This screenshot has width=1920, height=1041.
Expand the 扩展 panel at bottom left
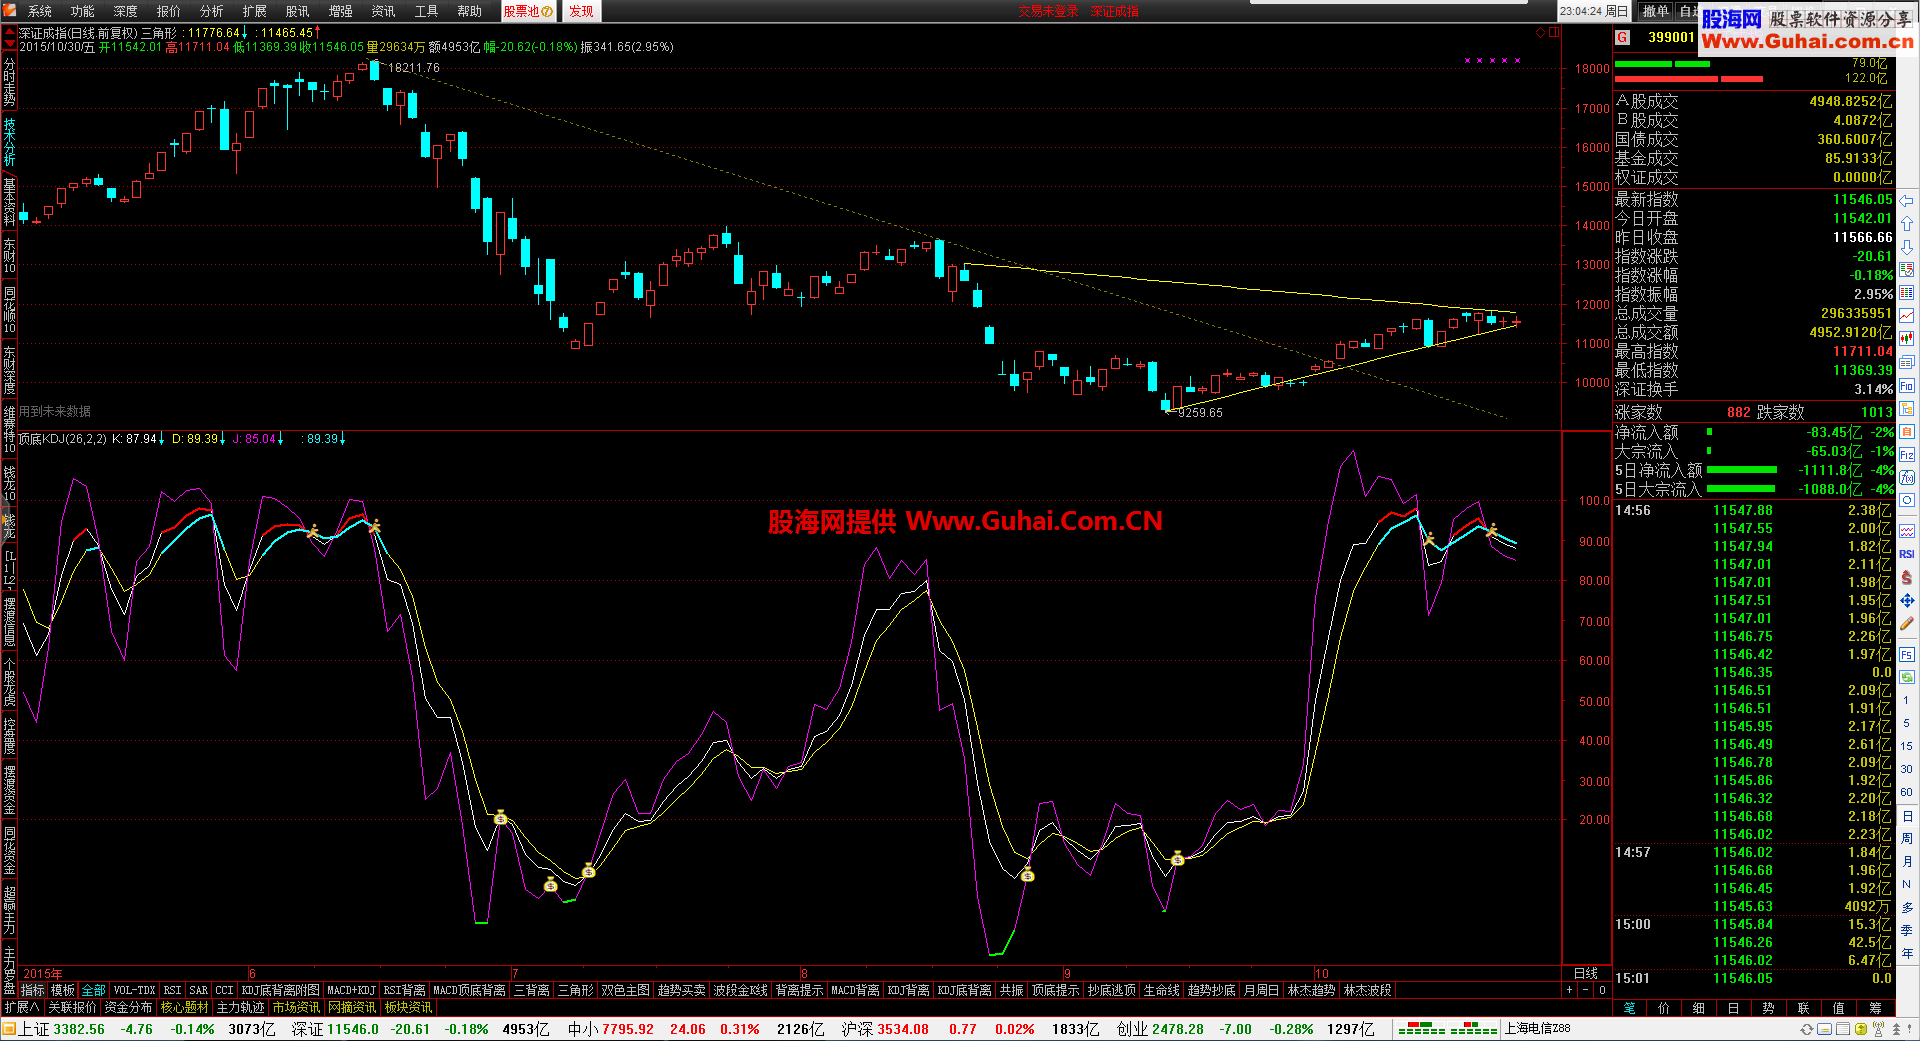pyautogui.click(x=21, y=1007)
